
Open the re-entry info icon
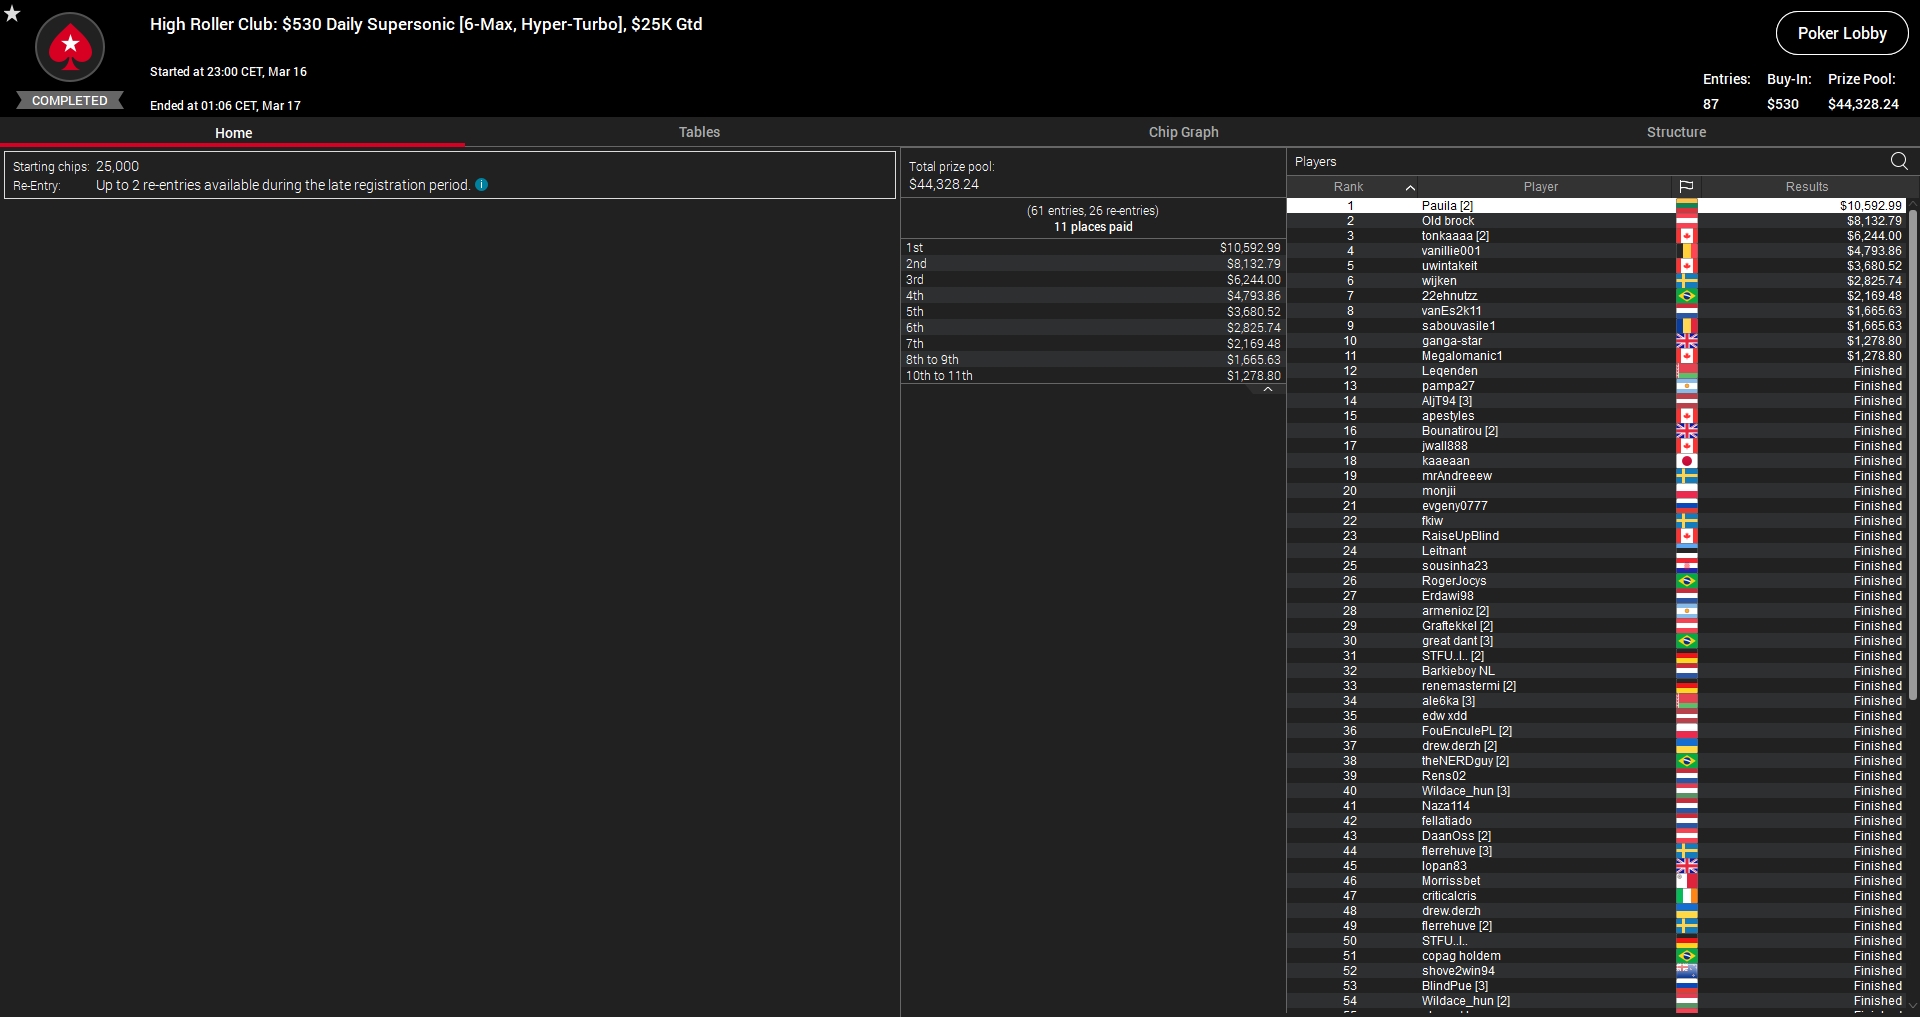(x=481, y=185)
